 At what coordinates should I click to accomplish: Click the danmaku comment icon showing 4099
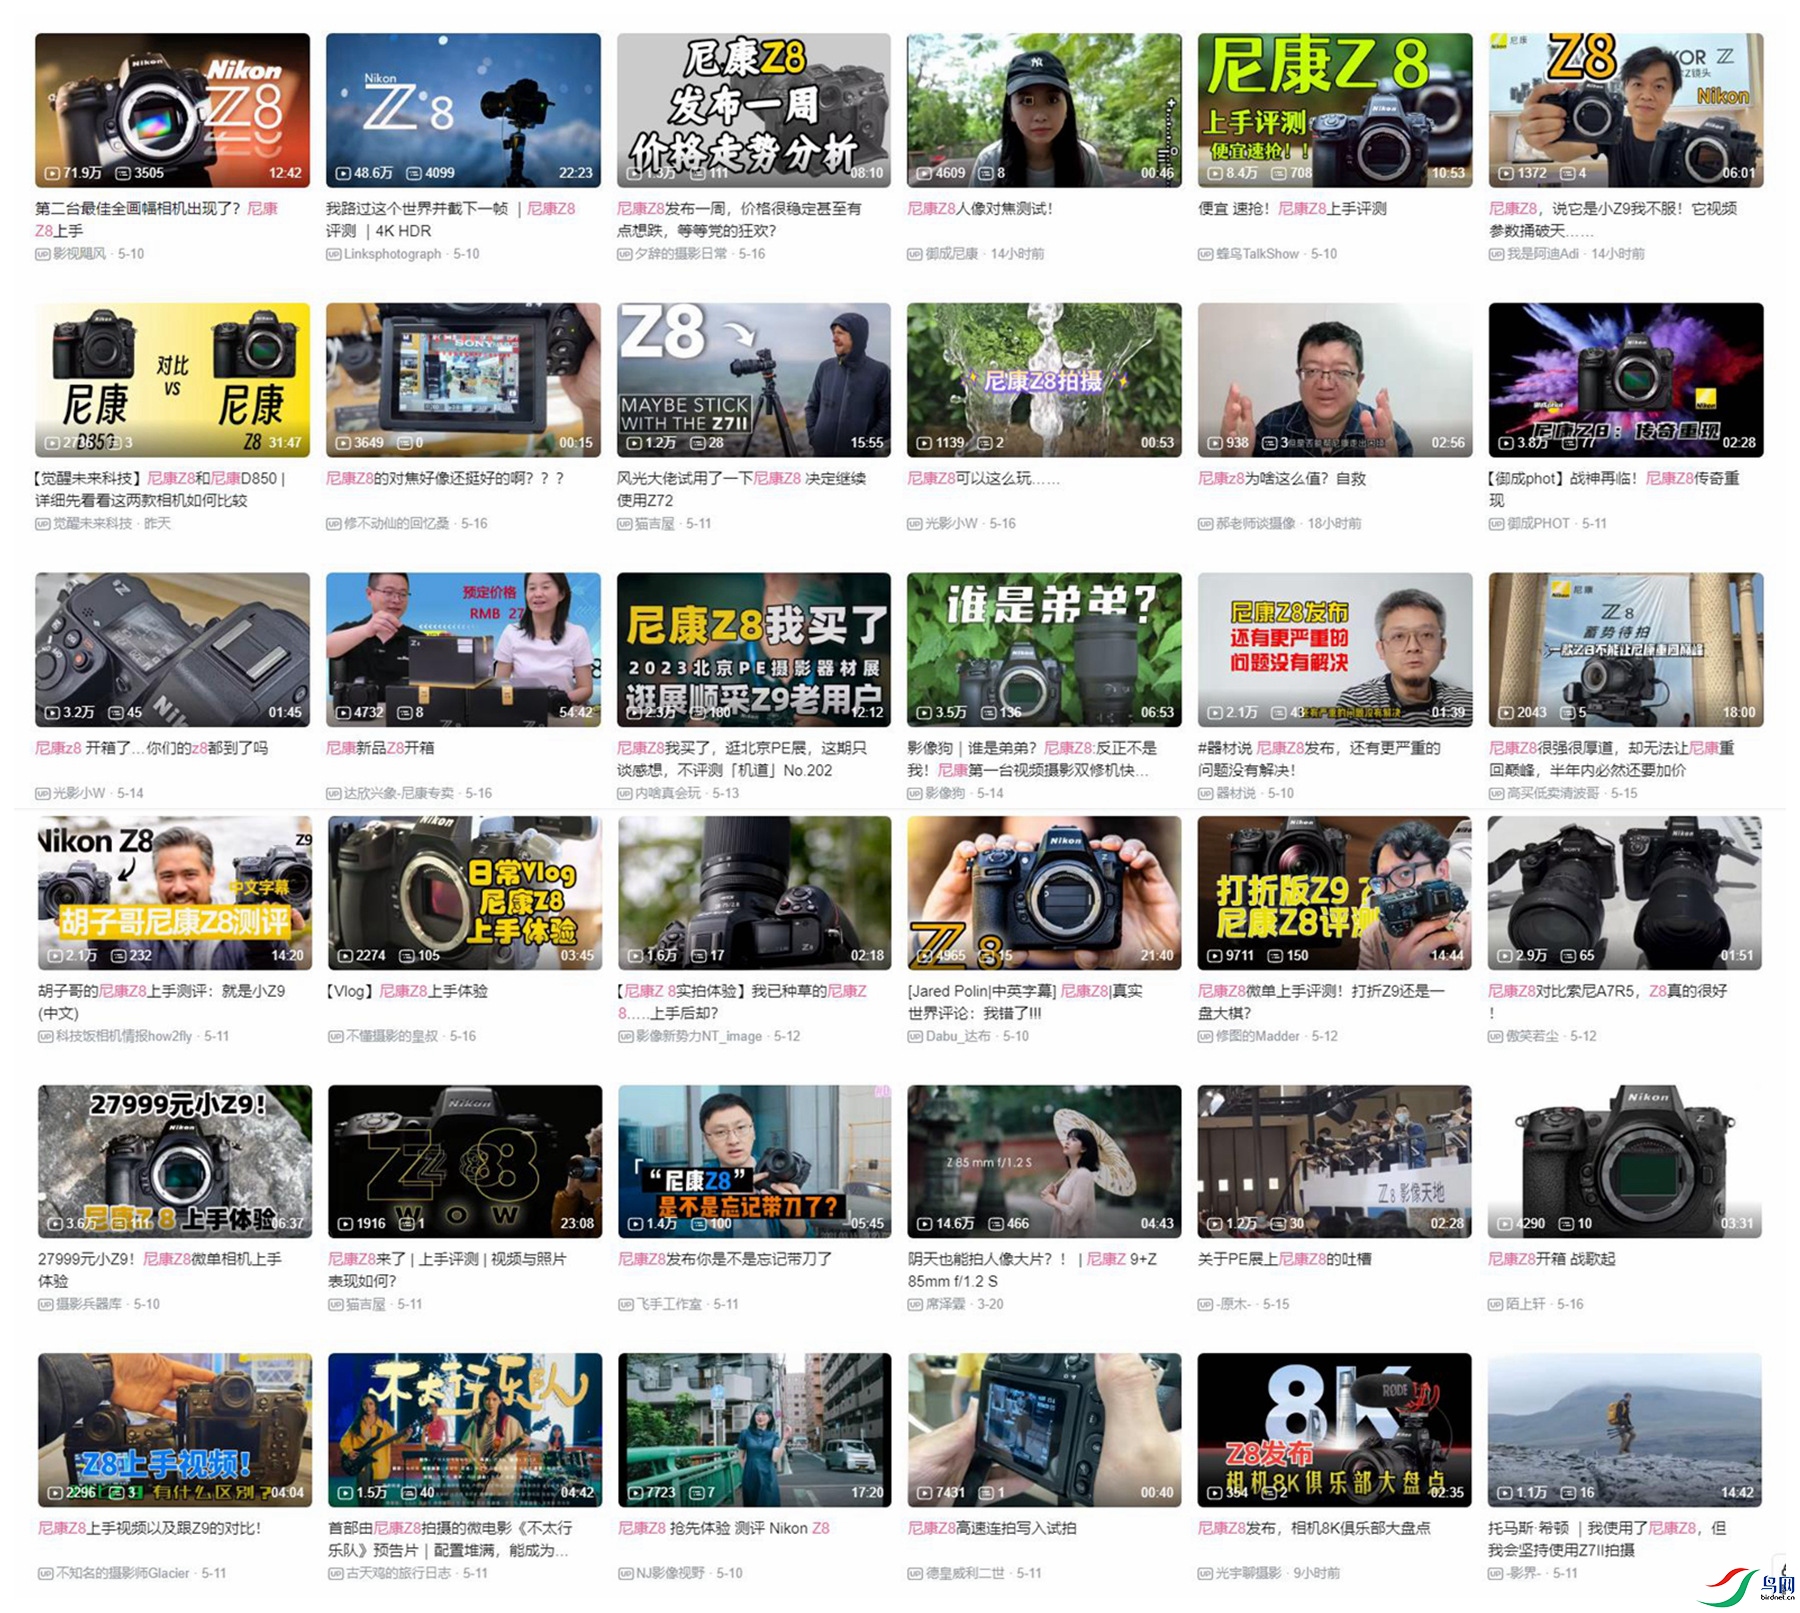(x=414, y=173)
